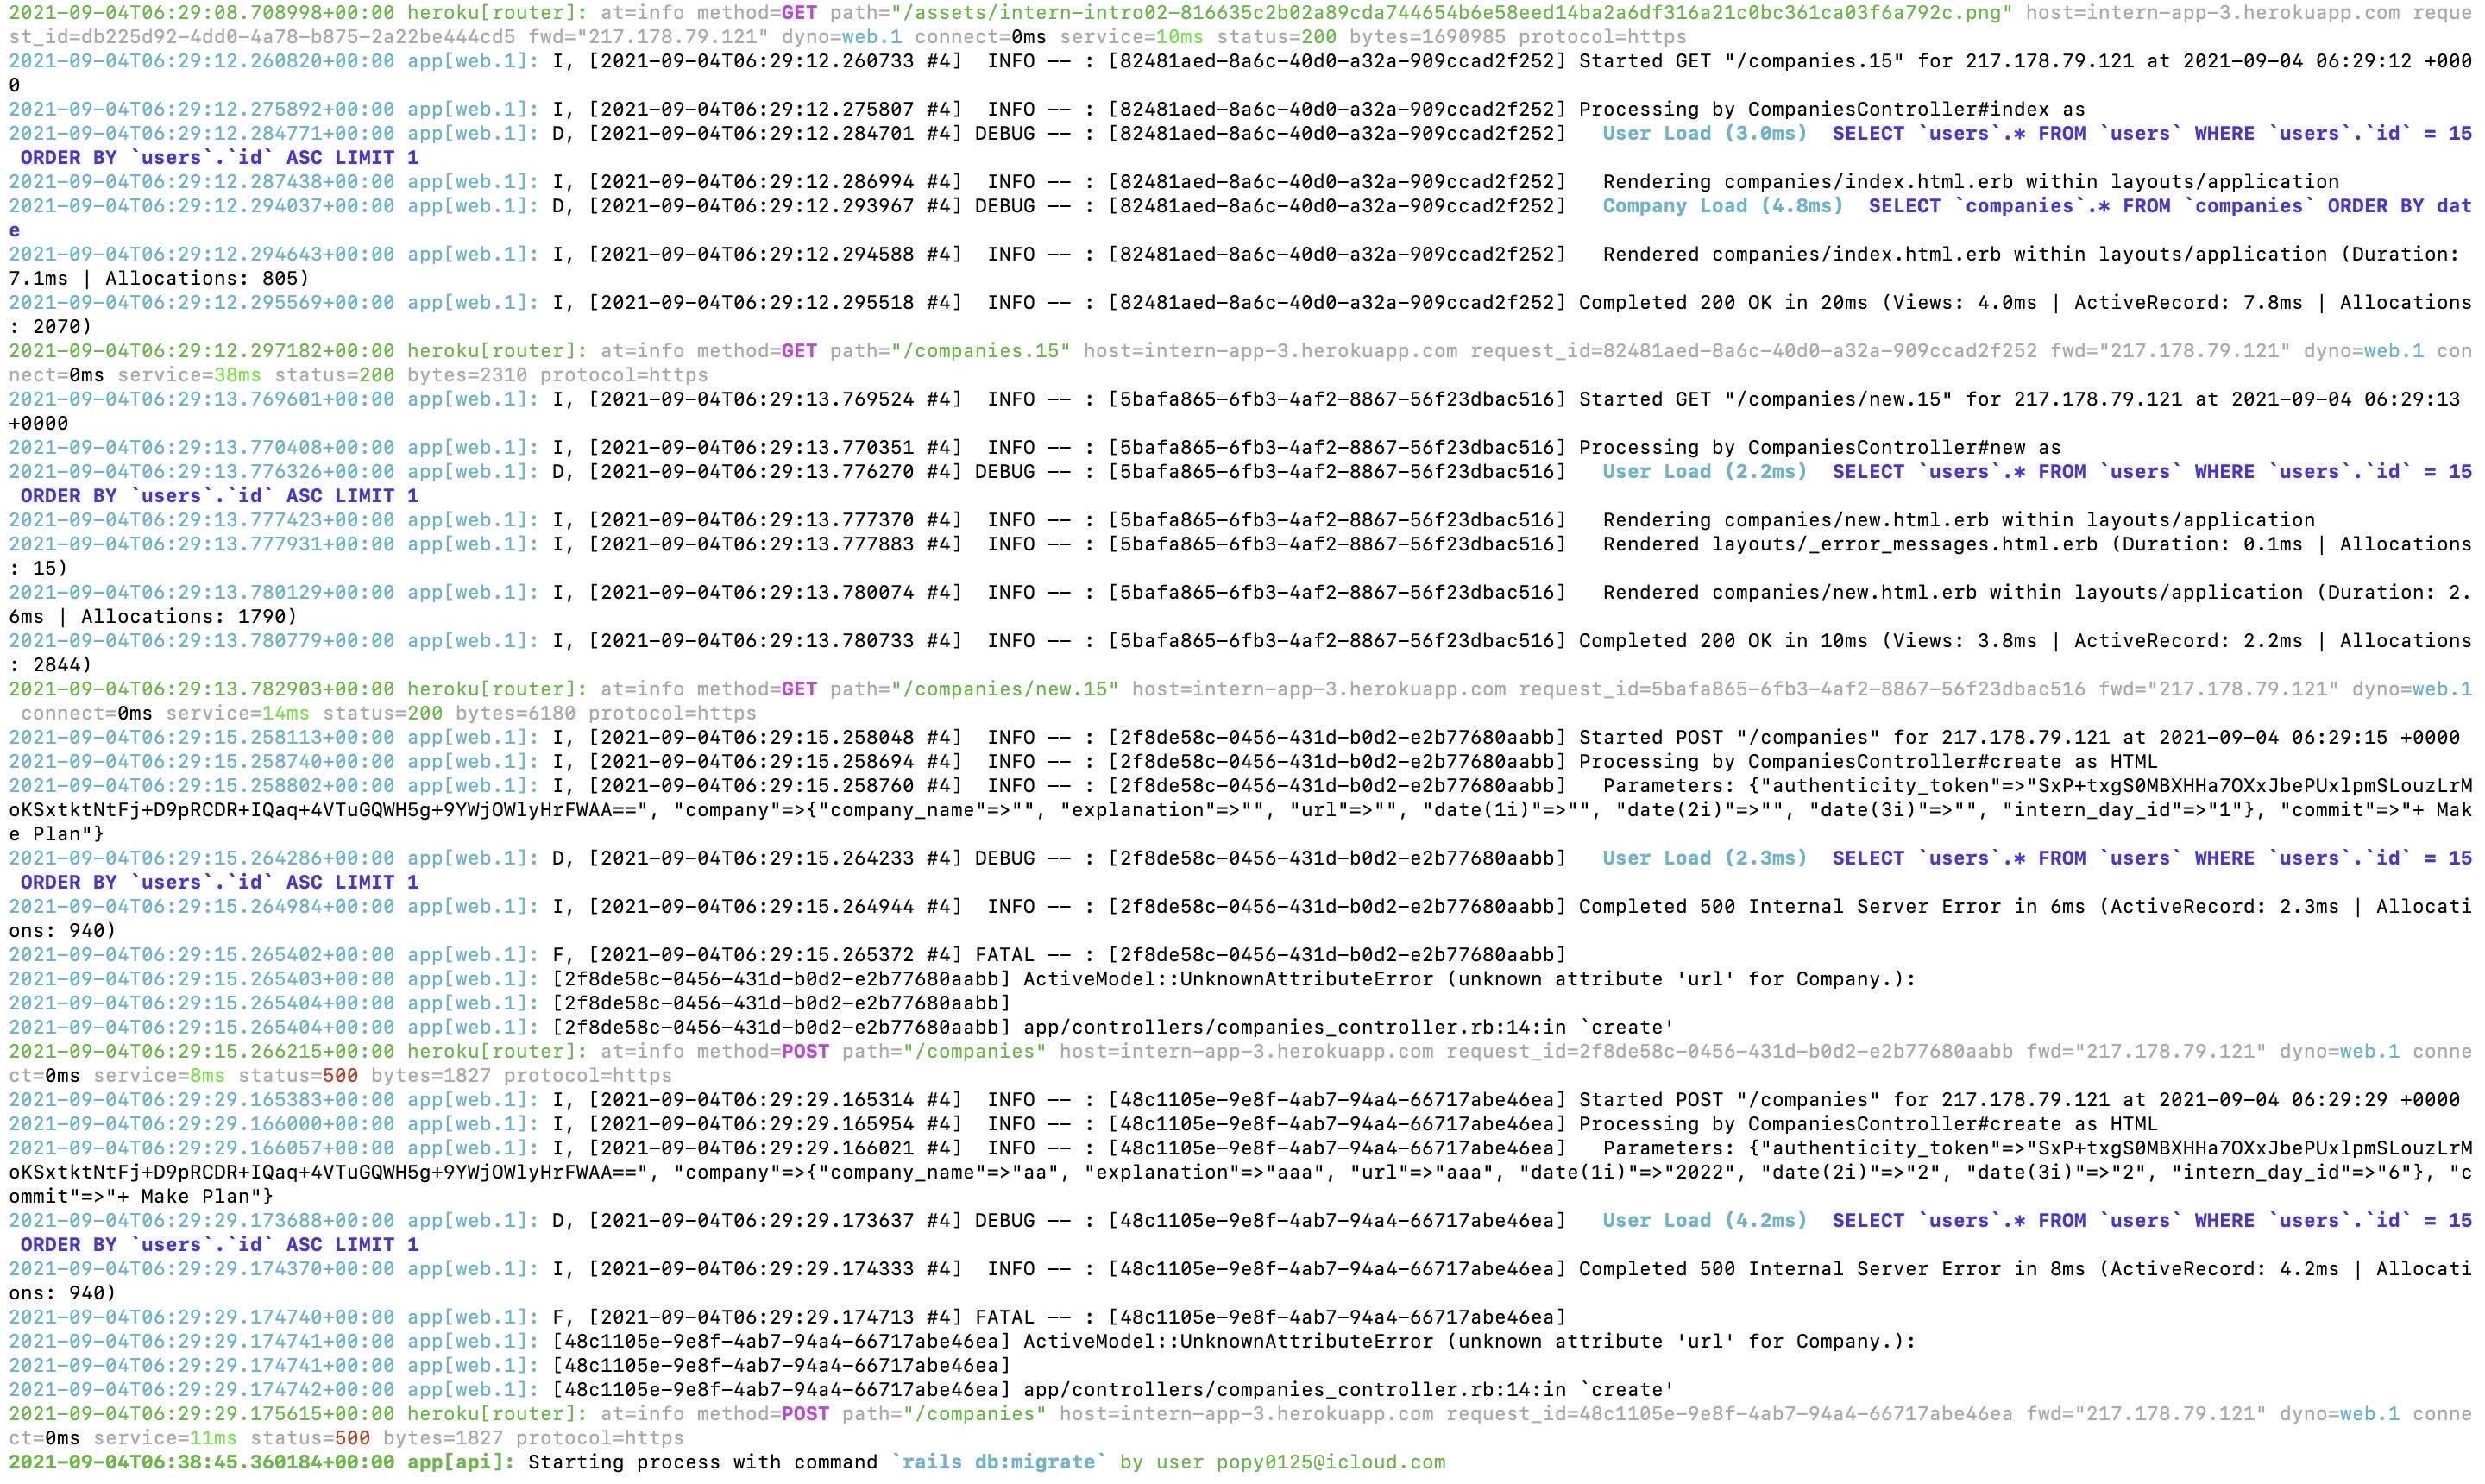2485x1484 pixels.
Task: Click the CompaniesController#new text
Action: point(1885,447)
